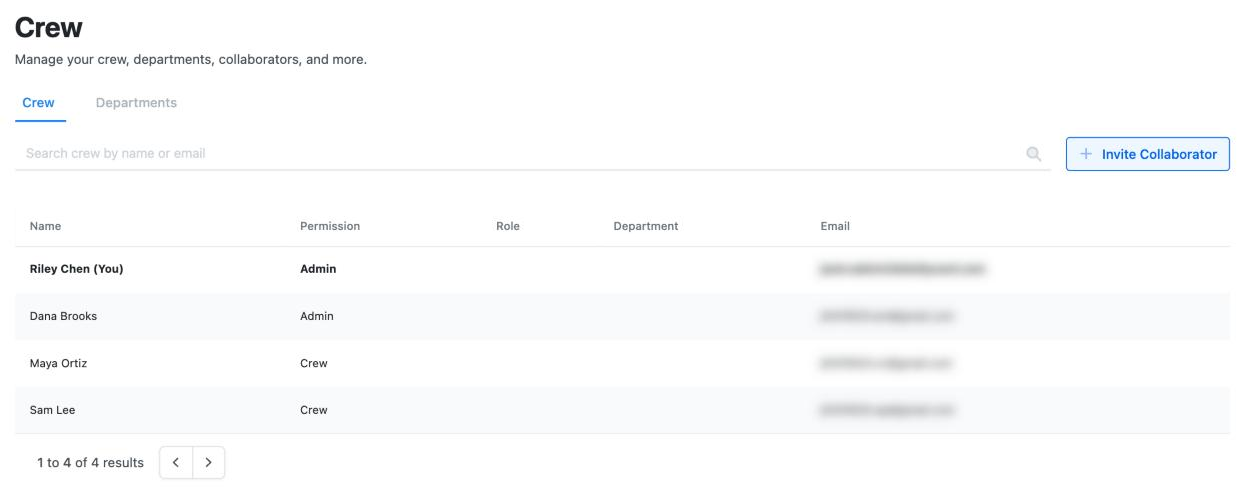1242x492 pixels.
Task: Click the Crew page heading
Action: point(49,28)
